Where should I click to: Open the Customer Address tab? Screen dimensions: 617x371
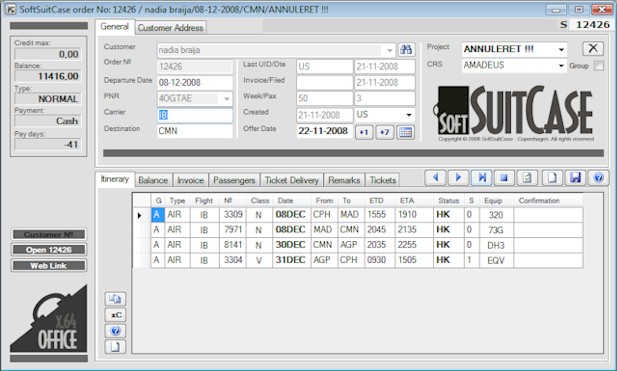(x=170, y=28)
